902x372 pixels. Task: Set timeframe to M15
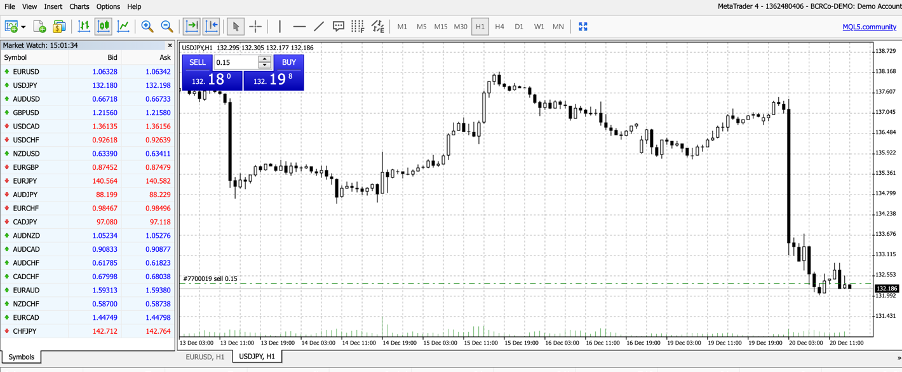[x=441, y=26]
